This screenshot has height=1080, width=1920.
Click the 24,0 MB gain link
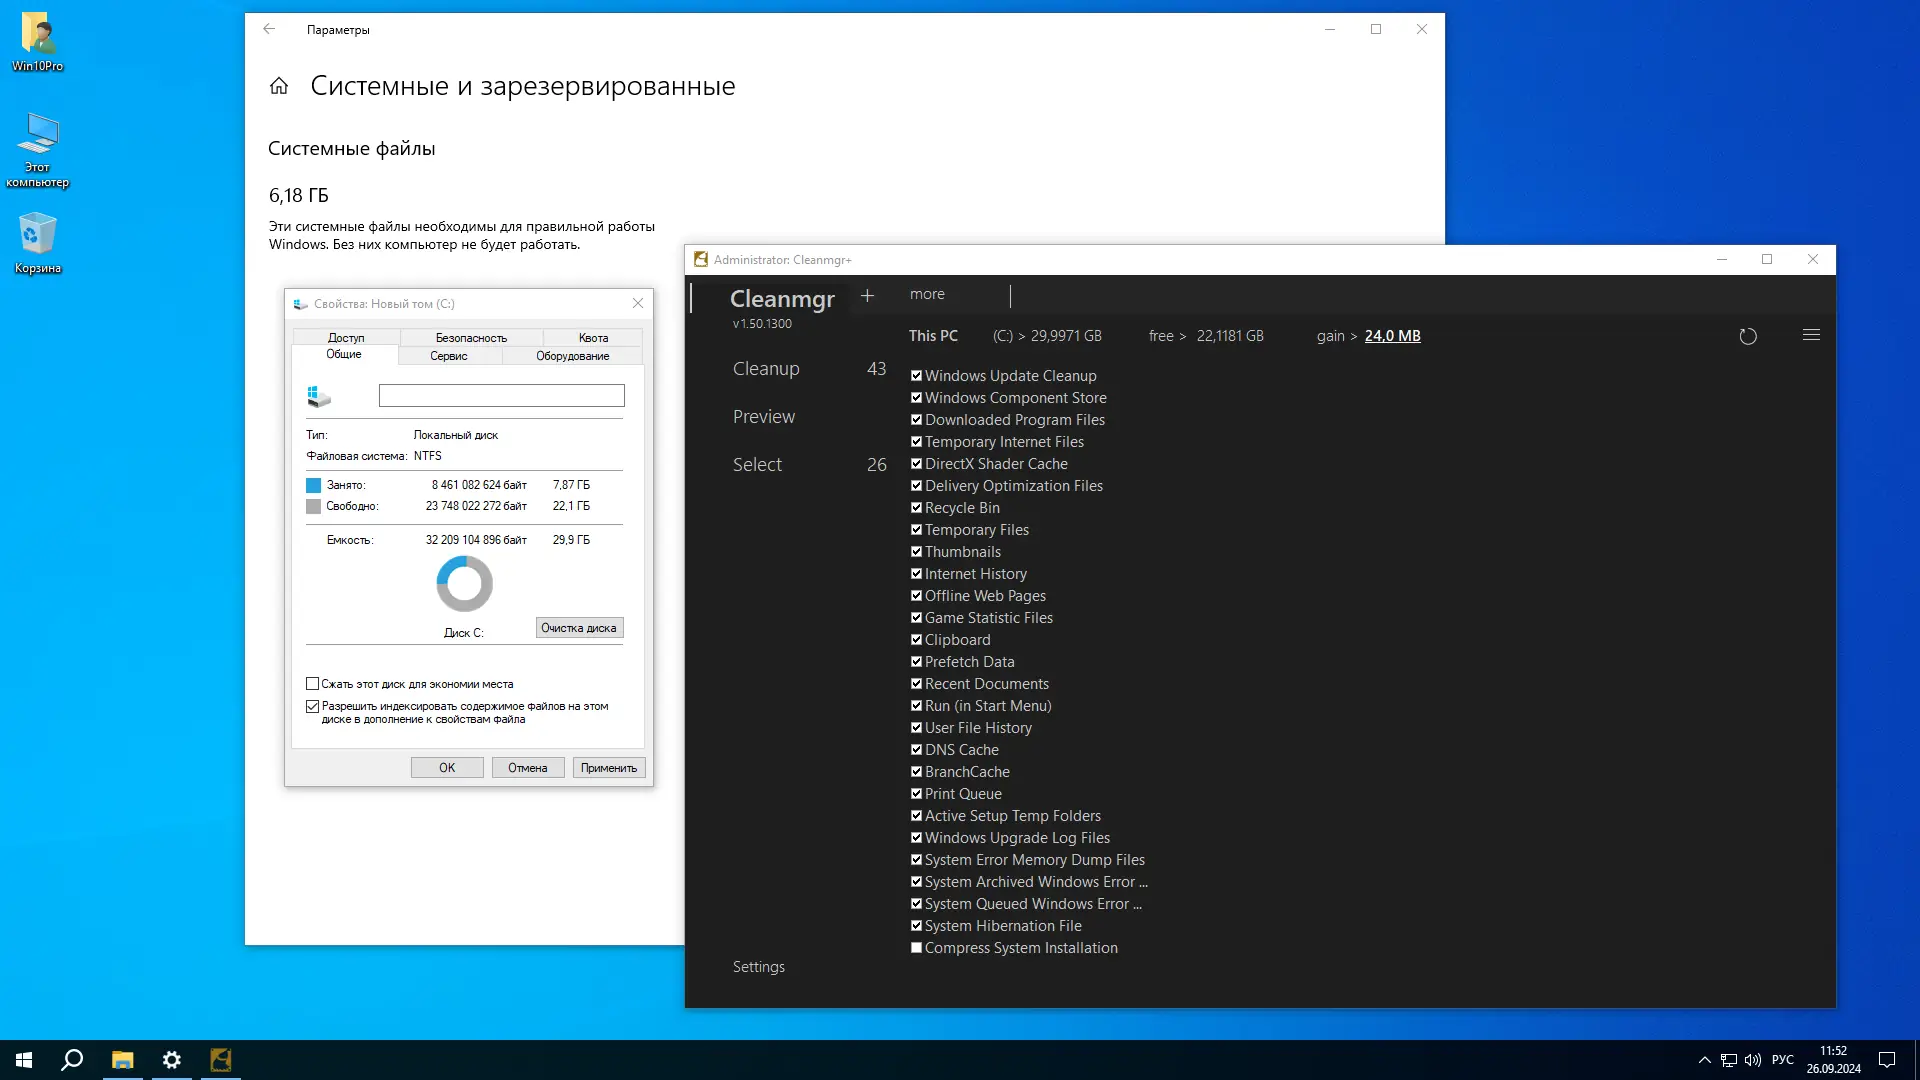coord(1392,336)
